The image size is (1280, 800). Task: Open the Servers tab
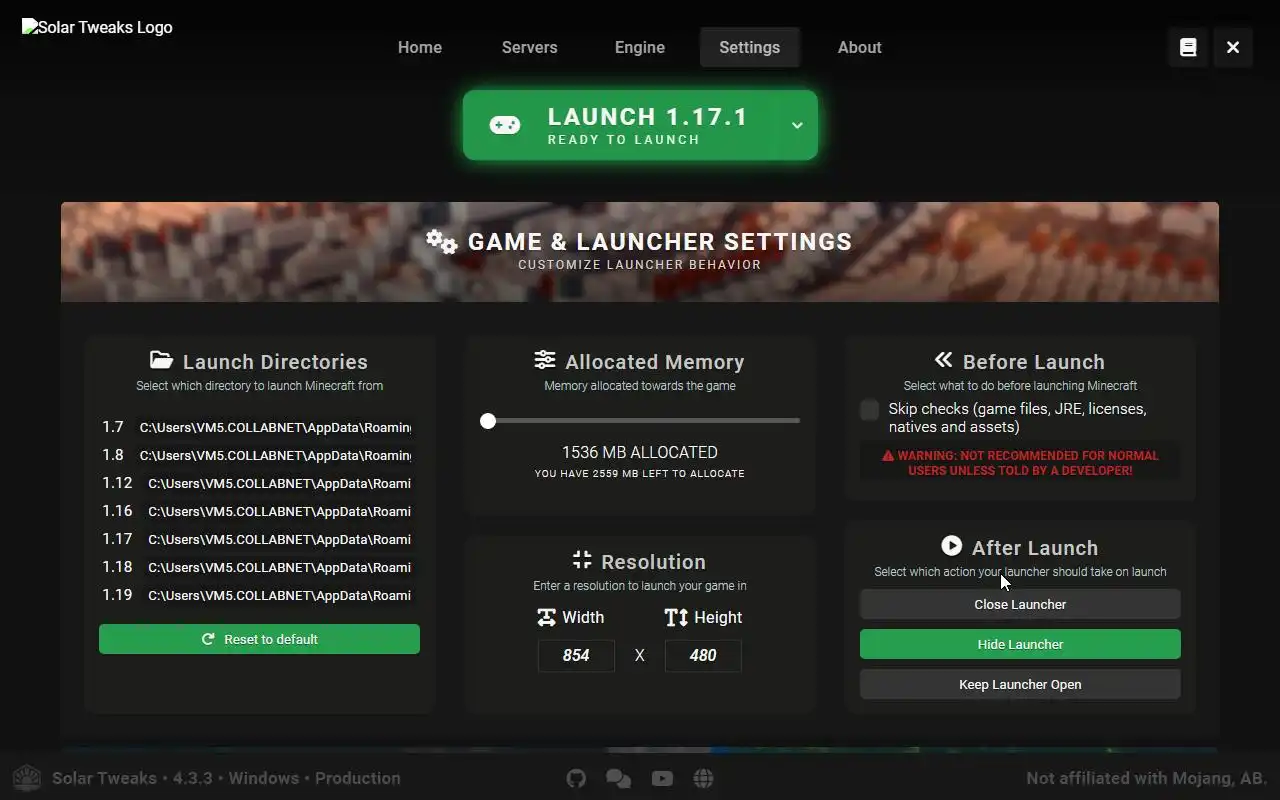click(530, 47)
